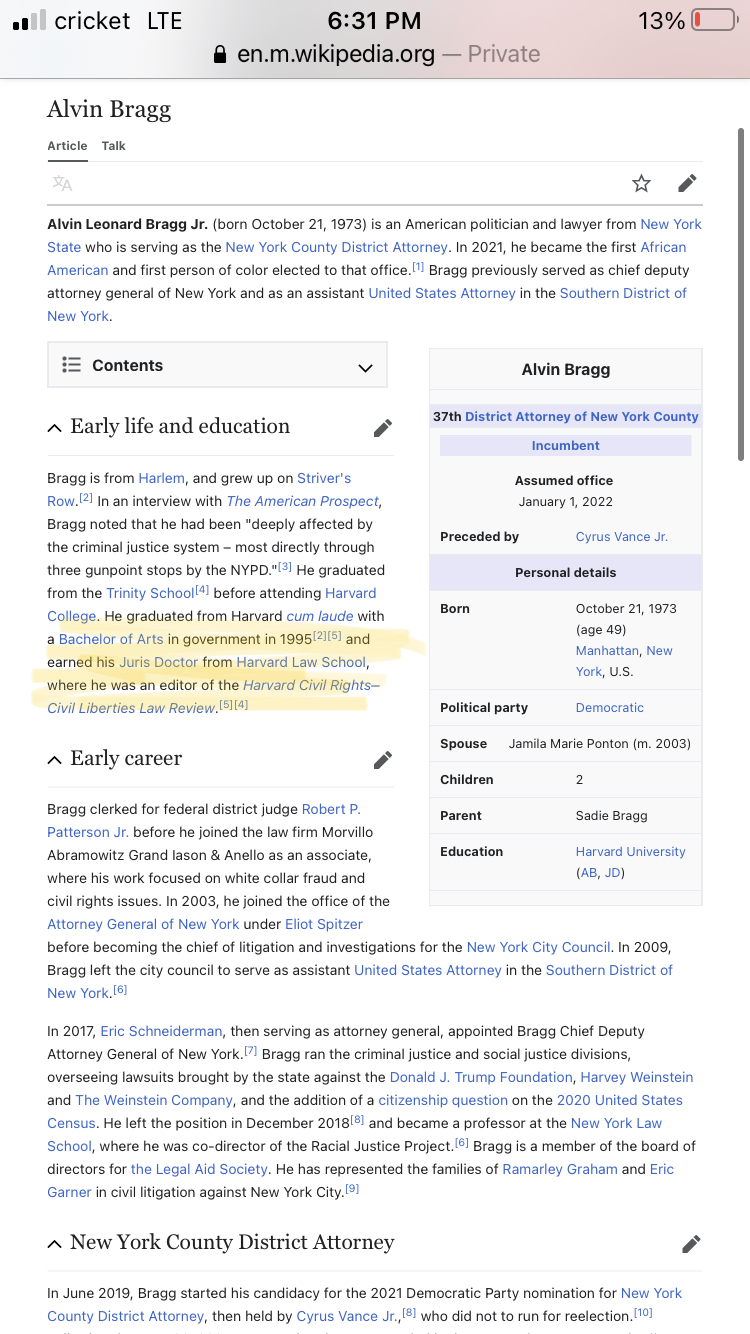Click the page scrollbar
This screenshot has height=1334, width=750.
741,292
